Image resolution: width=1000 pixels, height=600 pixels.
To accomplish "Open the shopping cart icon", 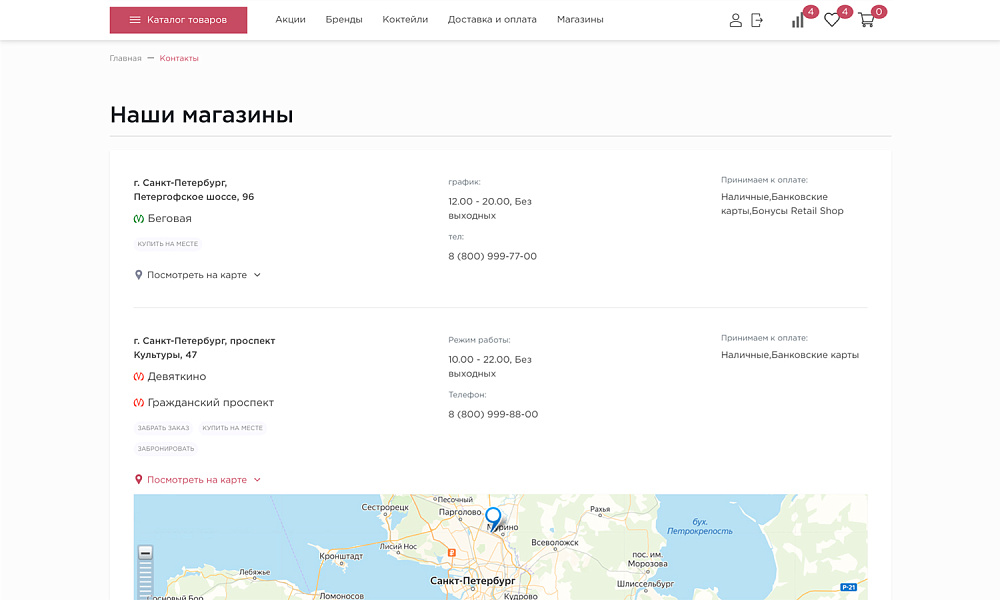I will (x=866, y=20).
